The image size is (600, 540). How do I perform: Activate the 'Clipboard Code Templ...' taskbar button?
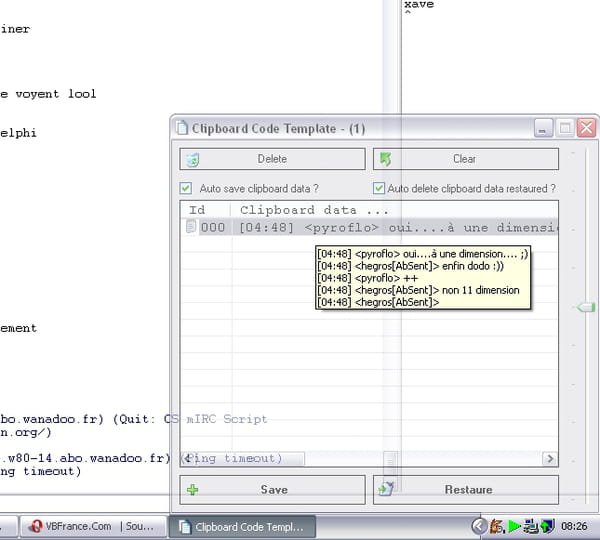pos(243,527)
